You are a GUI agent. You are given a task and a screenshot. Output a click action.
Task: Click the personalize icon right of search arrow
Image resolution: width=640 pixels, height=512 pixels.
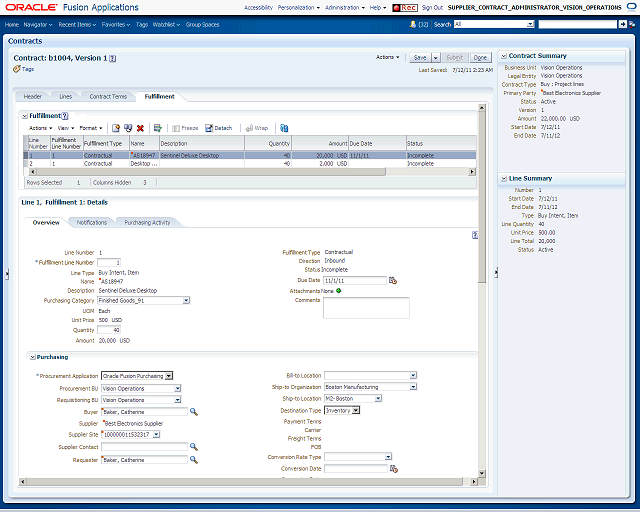pos(632,24)
